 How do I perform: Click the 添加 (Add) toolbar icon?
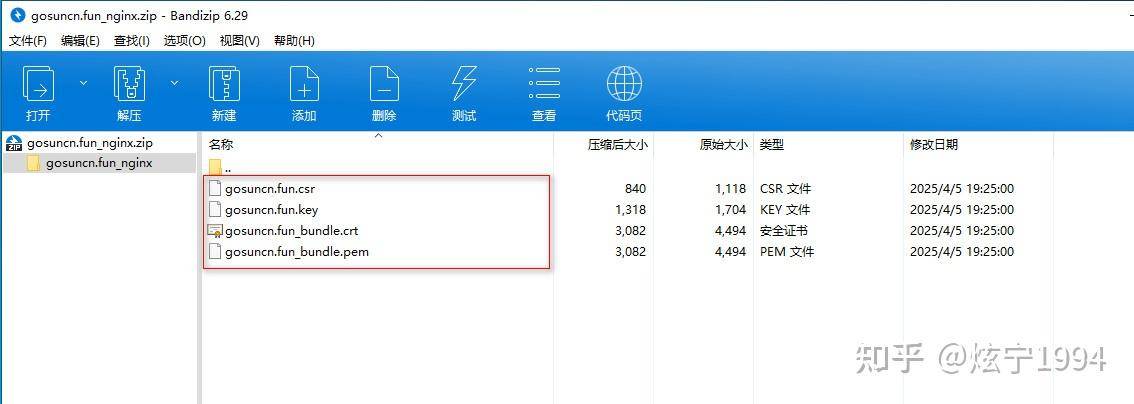point(304,83)
